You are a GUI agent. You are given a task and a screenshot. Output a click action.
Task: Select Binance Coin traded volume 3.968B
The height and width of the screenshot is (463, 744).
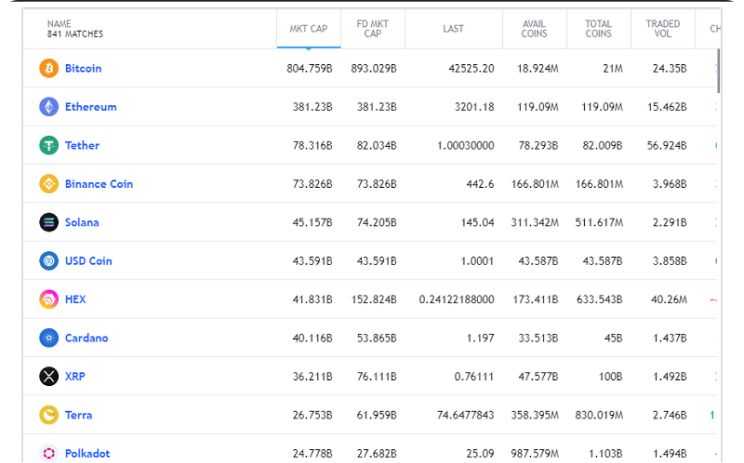coord(670,184)
